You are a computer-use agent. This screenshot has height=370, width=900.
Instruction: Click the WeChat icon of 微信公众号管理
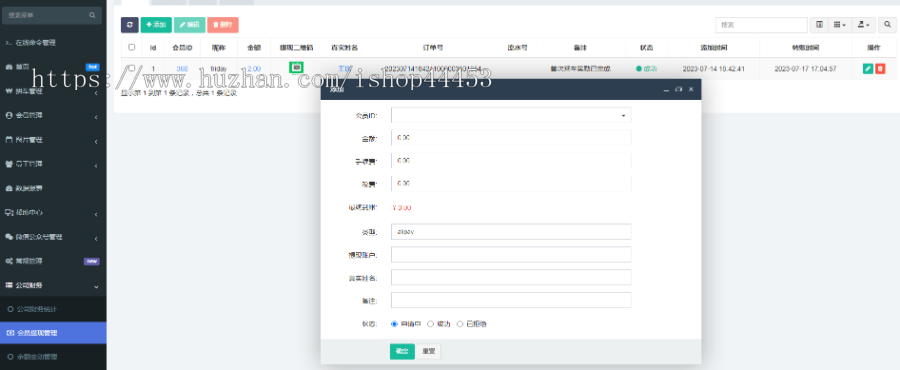[x=9, y=237]
